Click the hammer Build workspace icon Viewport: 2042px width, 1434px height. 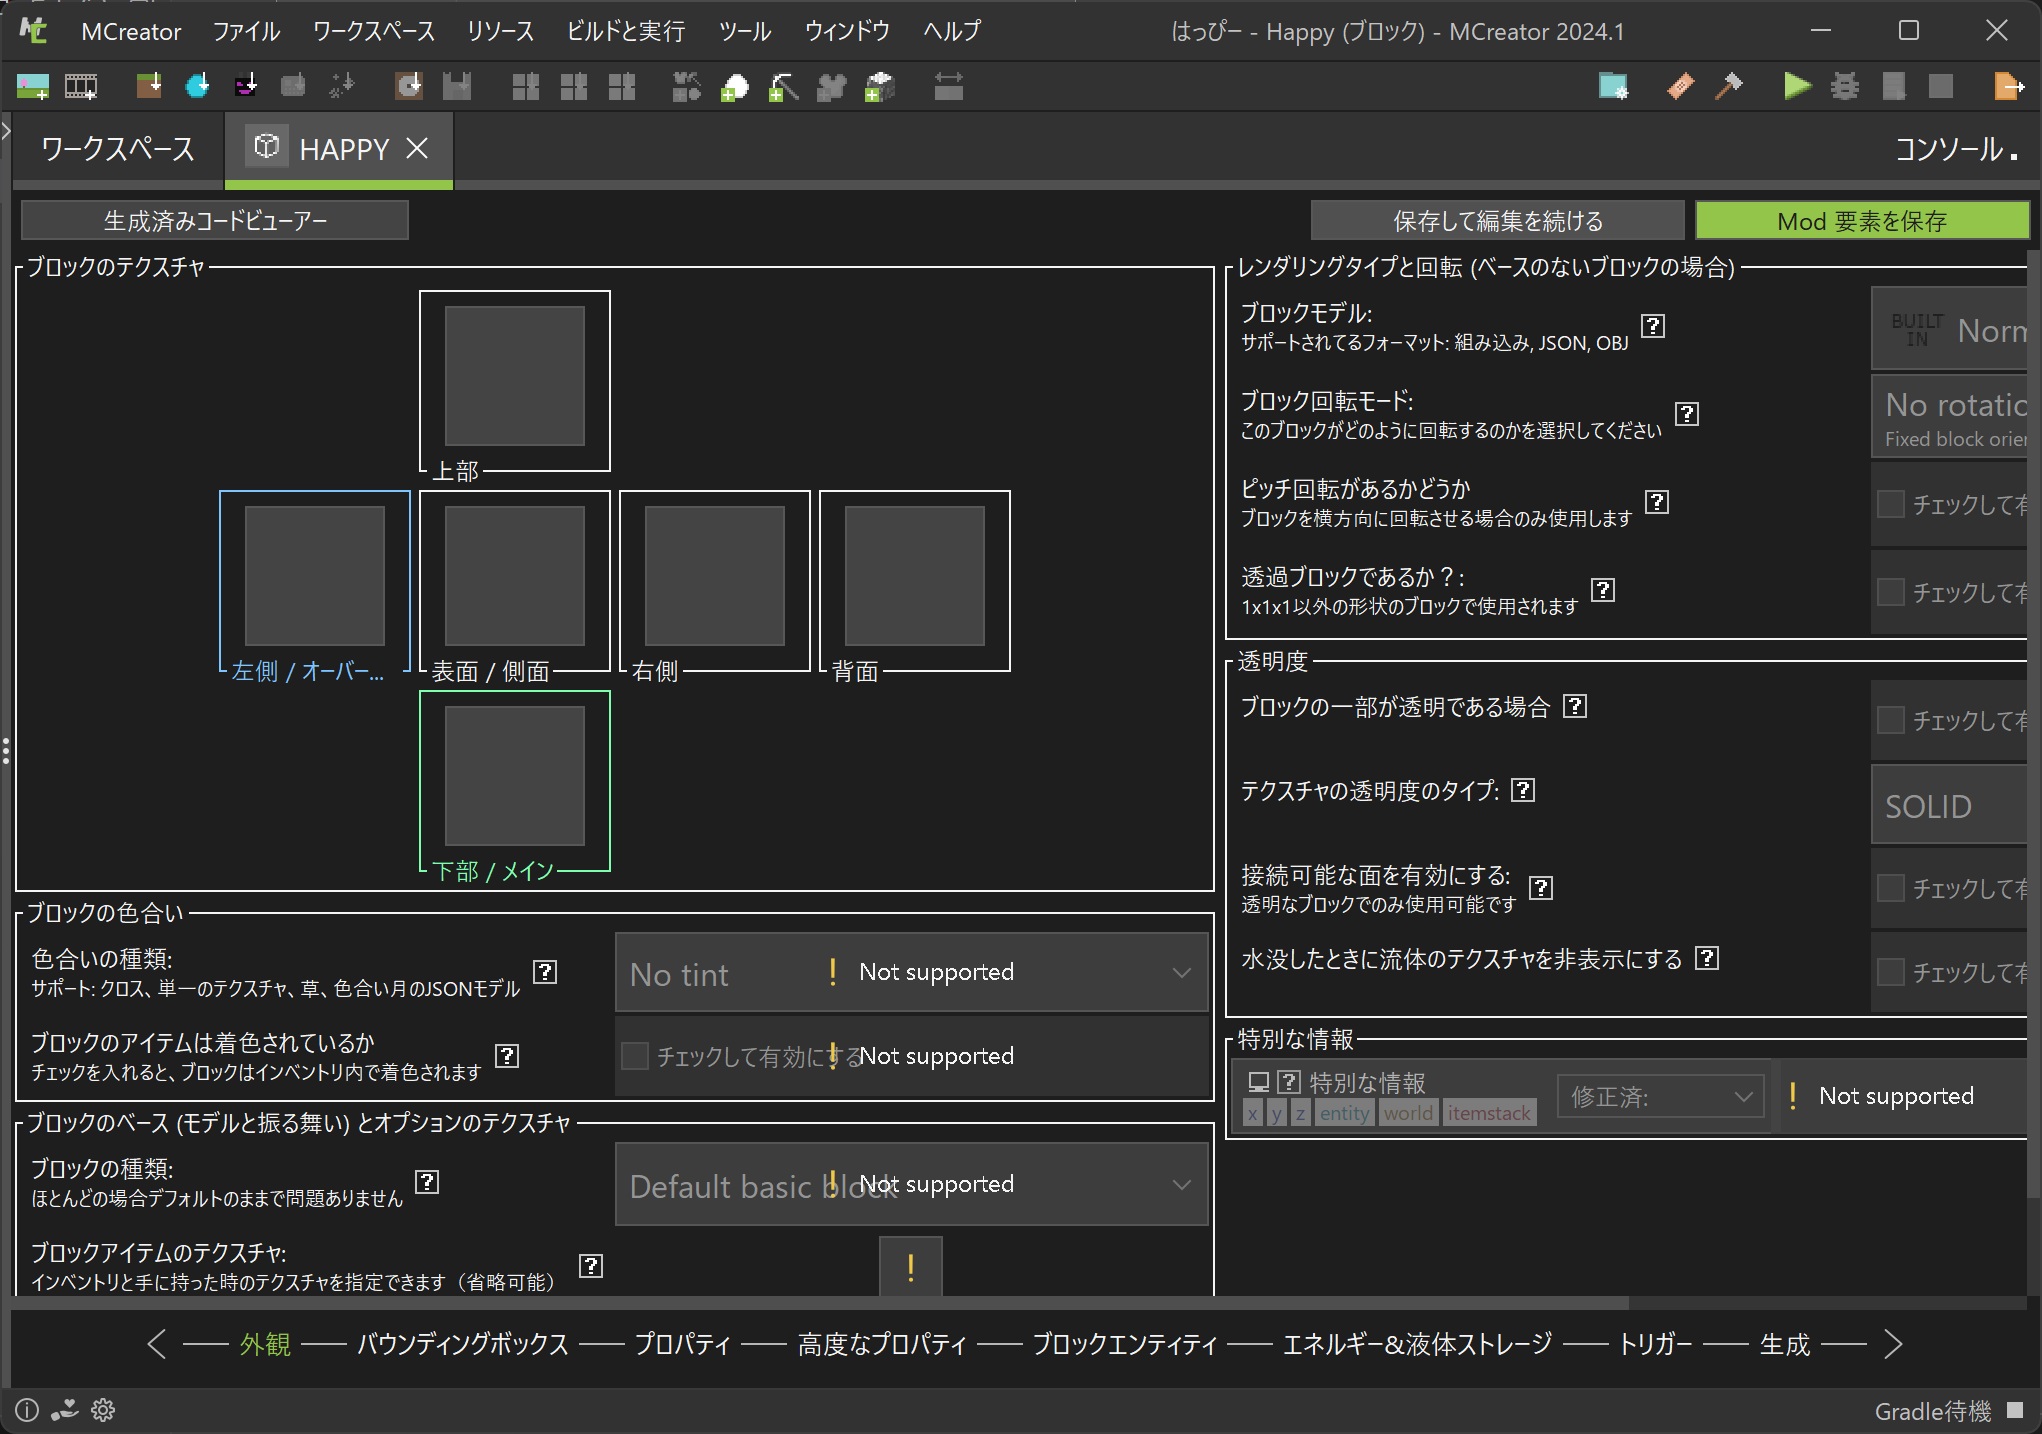(x=1728, y=87)
